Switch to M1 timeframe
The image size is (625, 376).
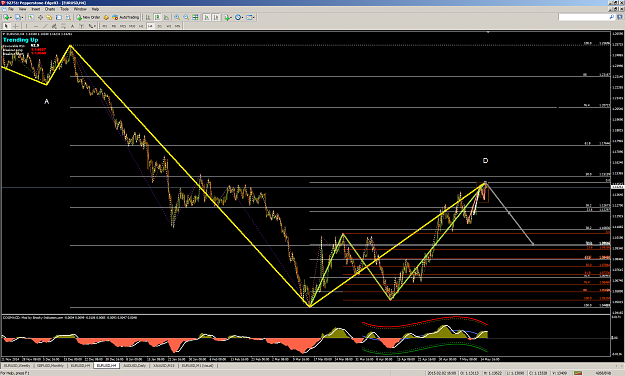coord(104,26)
